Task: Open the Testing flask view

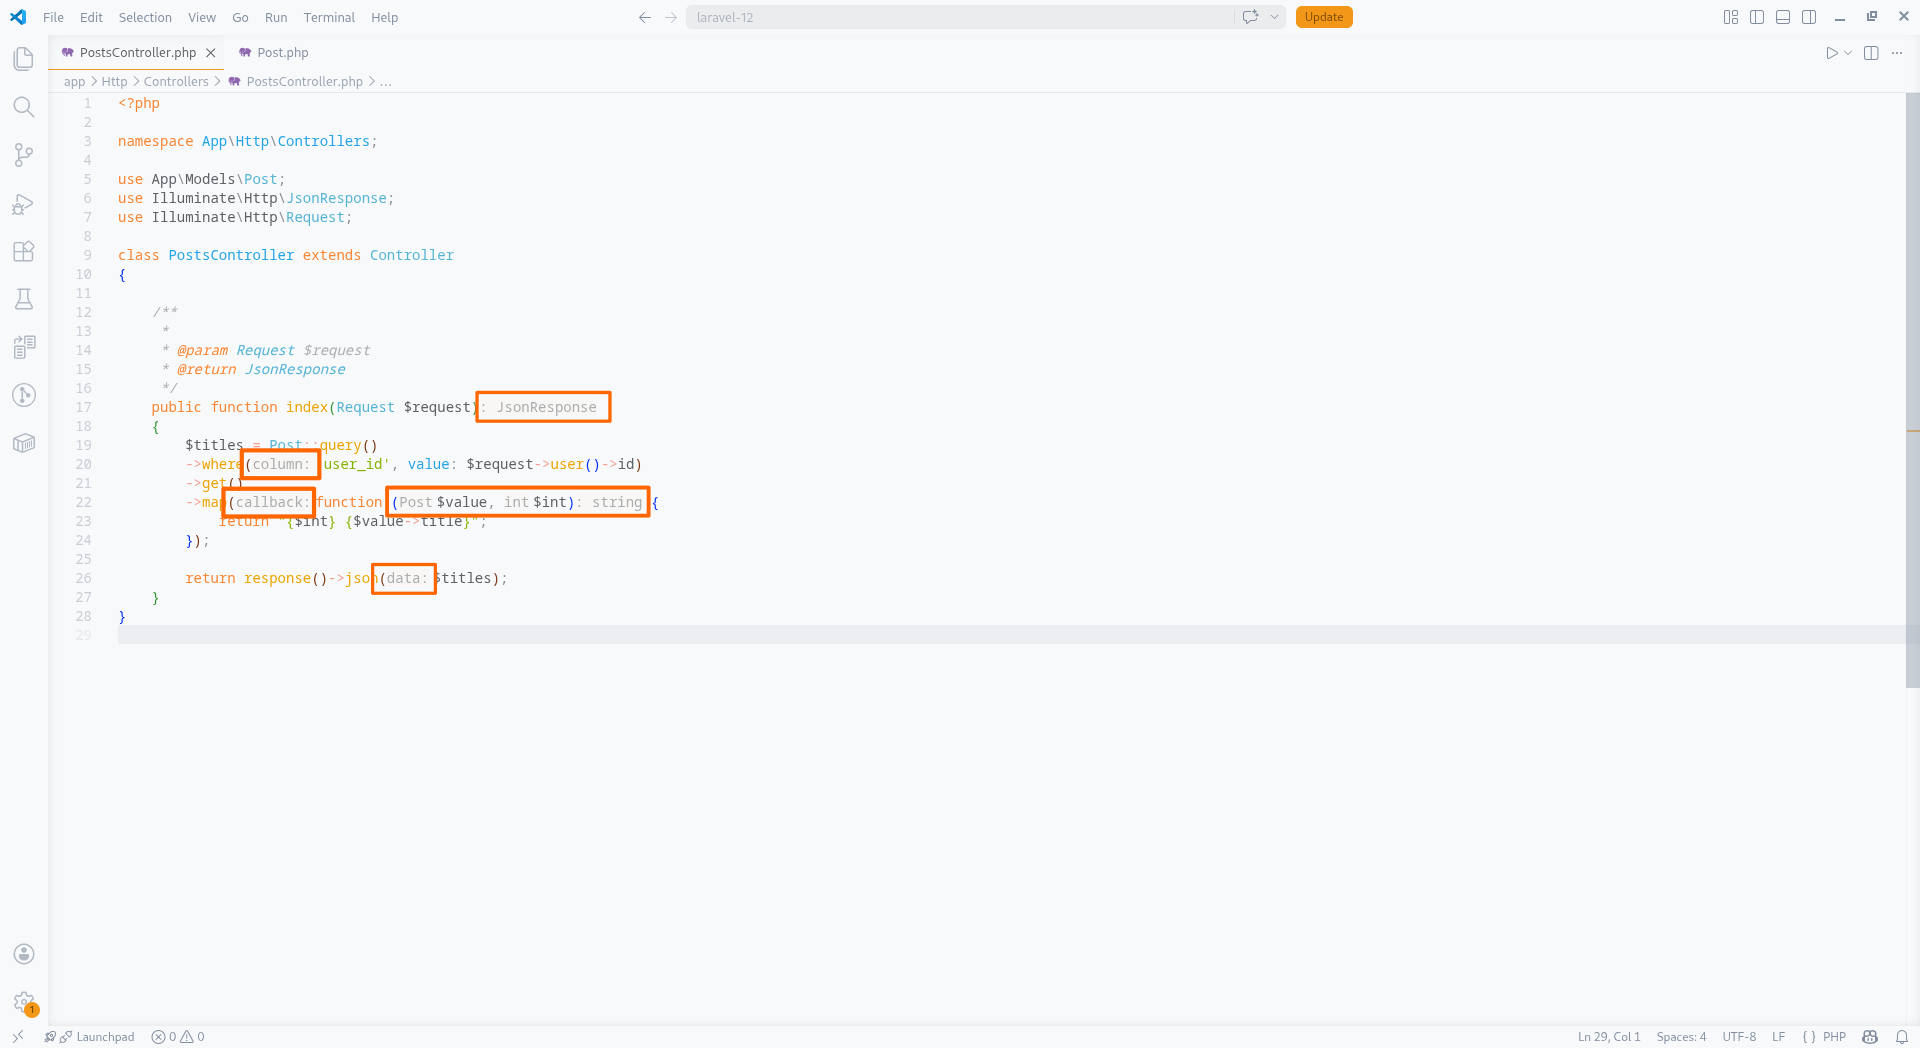Action: point(24,299)
